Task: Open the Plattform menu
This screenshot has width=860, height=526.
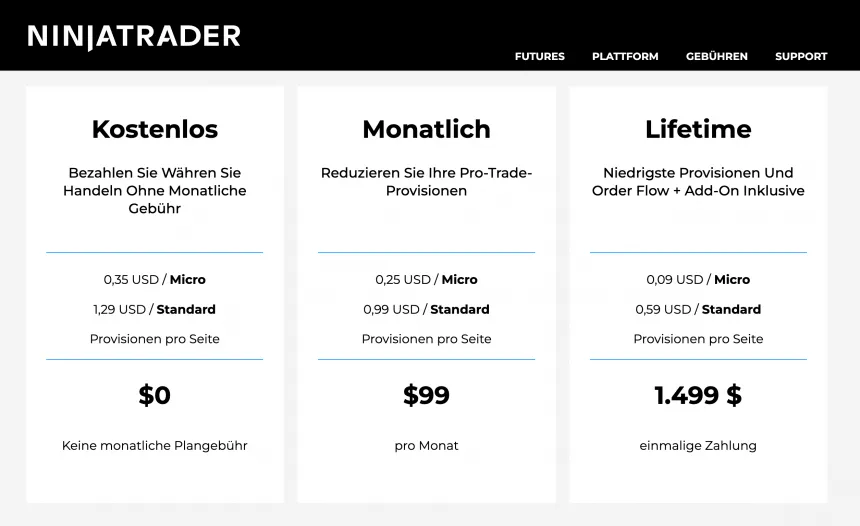Action: pos(625,56)
